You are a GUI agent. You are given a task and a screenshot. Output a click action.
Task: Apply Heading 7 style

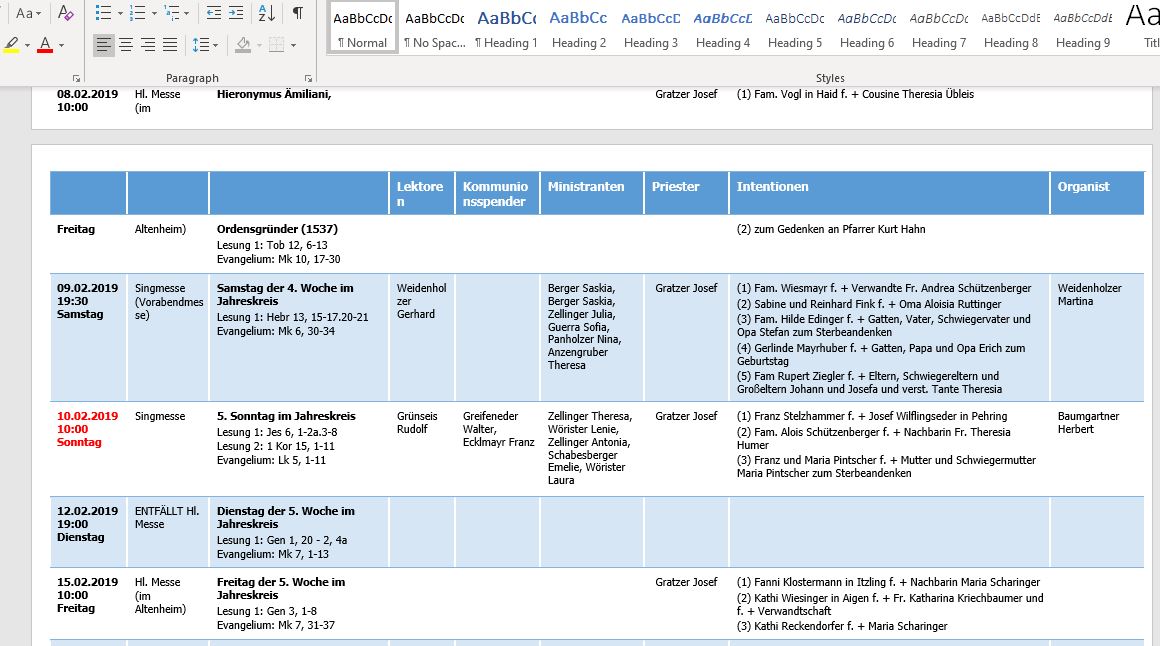click(x=939, y=27)
